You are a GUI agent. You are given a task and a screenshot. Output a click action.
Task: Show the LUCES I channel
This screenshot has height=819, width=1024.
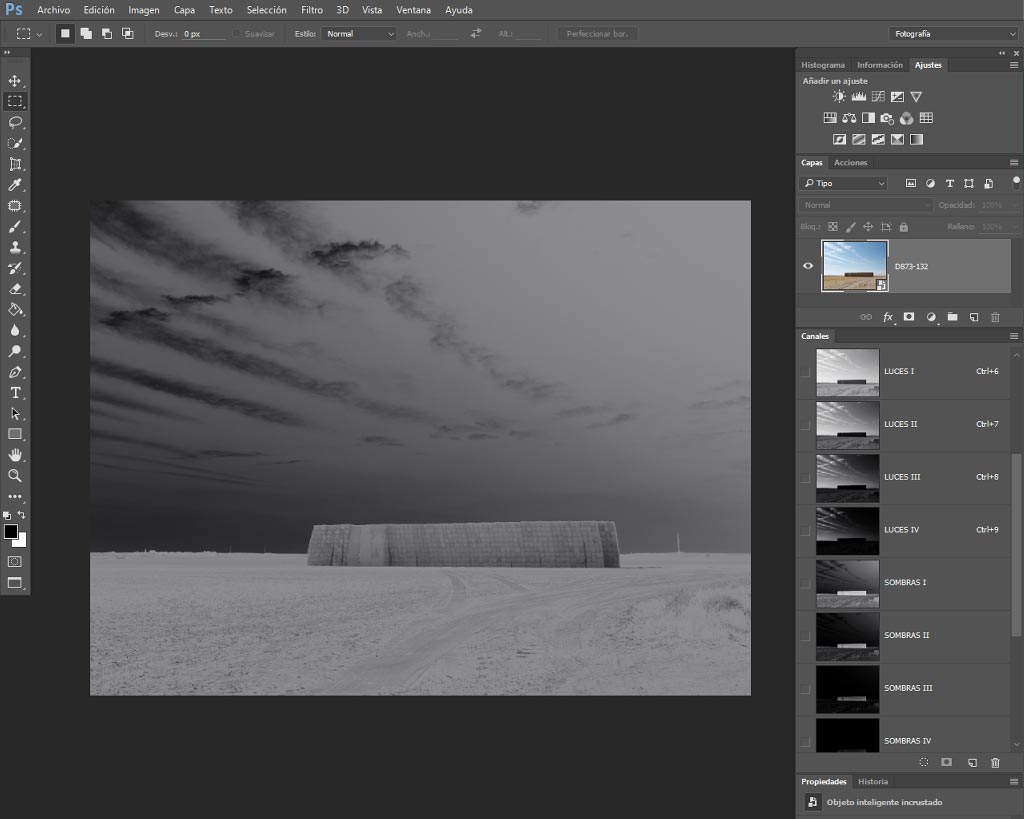[x=805, y=372]
